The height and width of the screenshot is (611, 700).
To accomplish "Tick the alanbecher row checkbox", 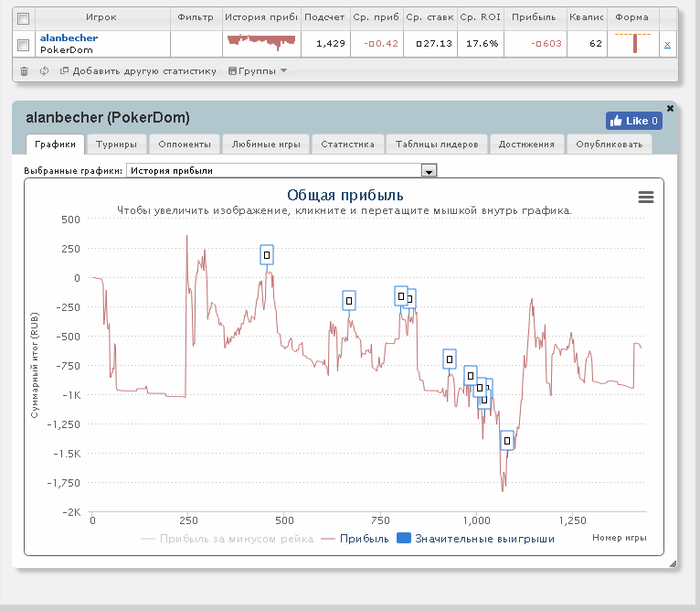I will 23,45.
